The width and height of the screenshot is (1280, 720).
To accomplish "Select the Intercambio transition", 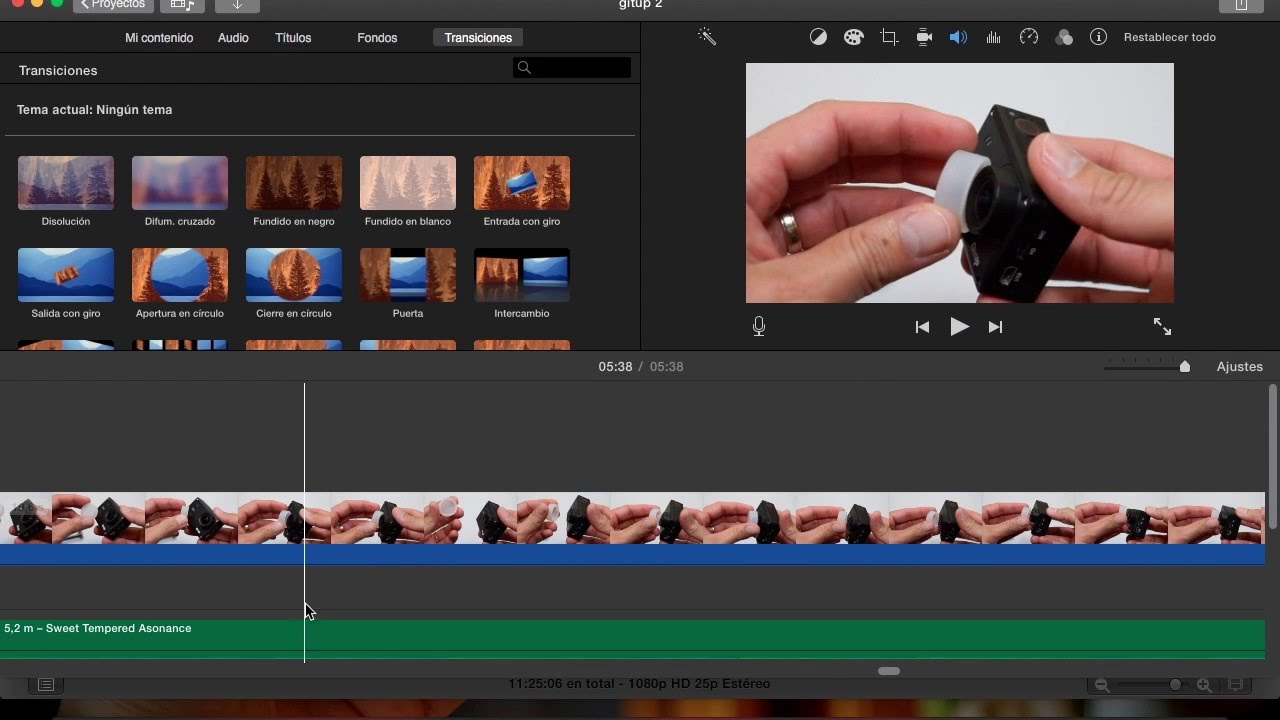I will tap(522, 275).
